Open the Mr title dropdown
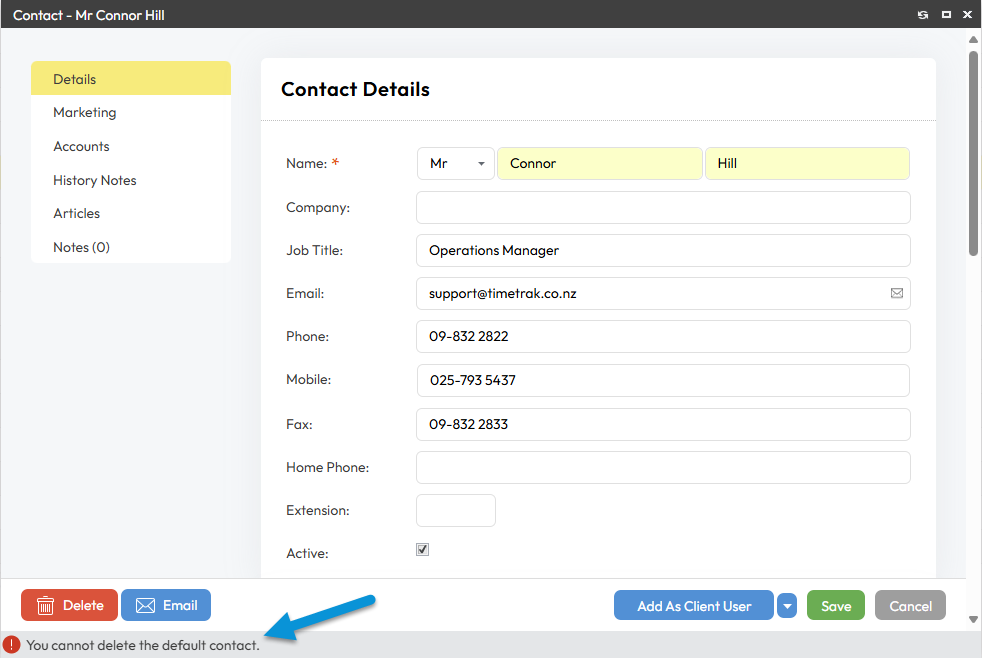Screen dimensions: 982x658 pyautogui.click(x=456, y=163)
